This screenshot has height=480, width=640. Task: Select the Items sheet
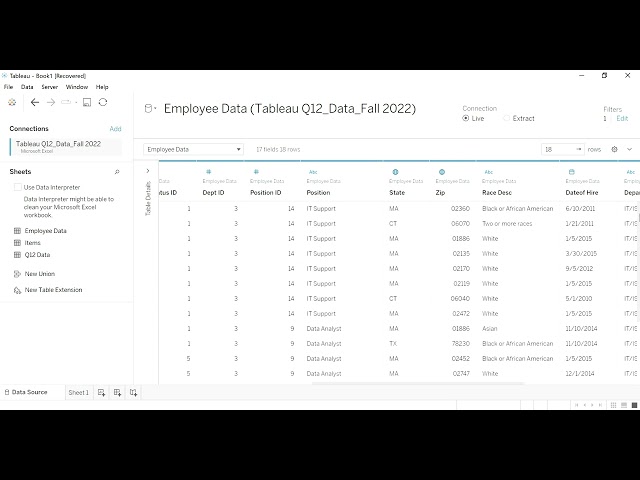tap(33, 243)
